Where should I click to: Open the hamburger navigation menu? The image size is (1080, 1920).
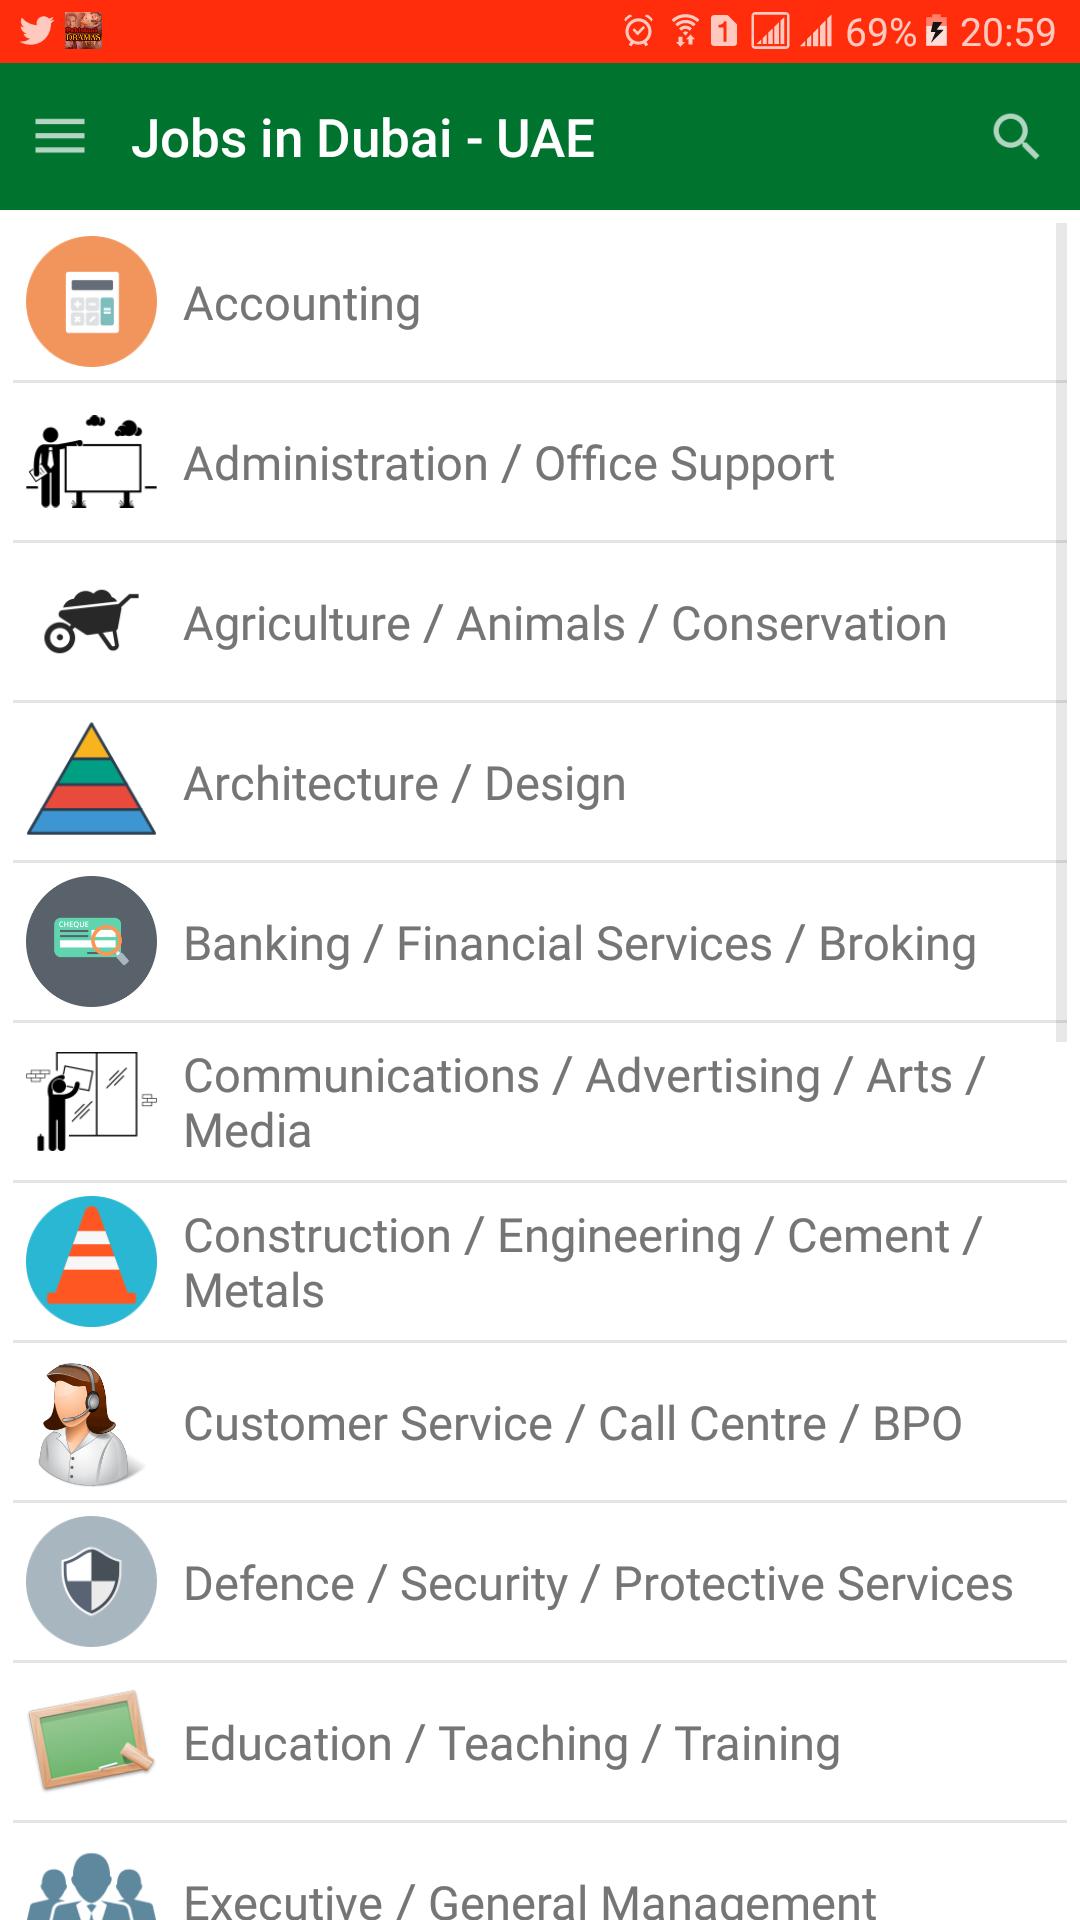[60, 137]
